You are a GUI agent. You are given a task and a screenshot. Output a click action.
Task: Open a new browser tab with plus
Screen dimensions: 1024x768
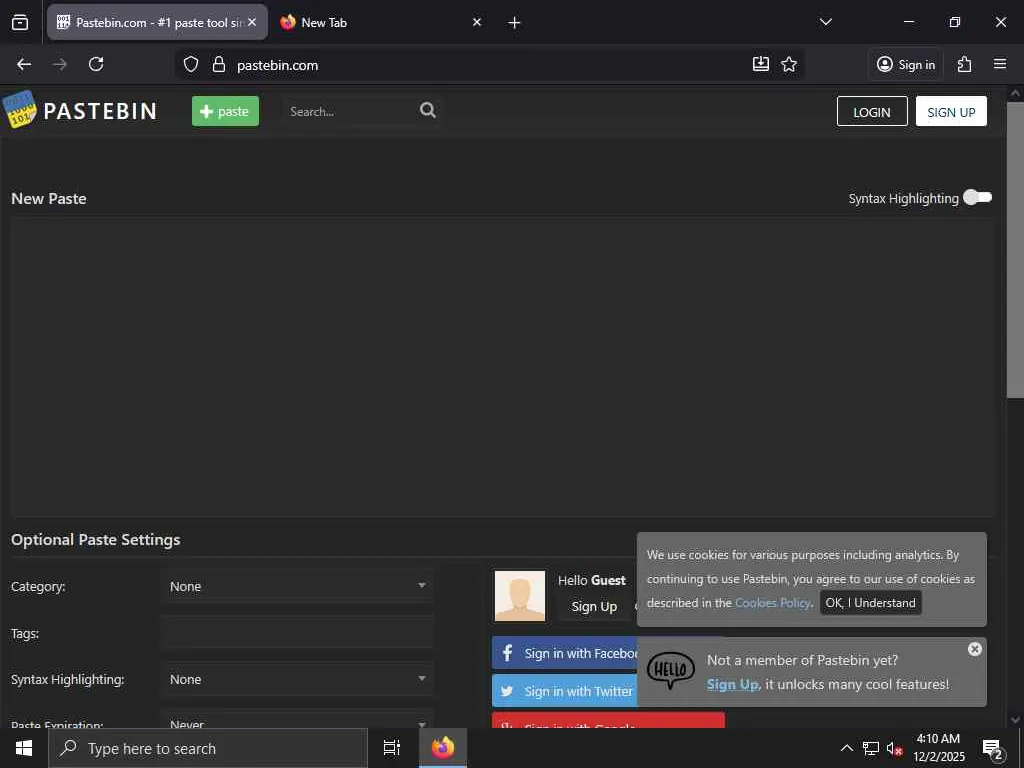point(514,23)
